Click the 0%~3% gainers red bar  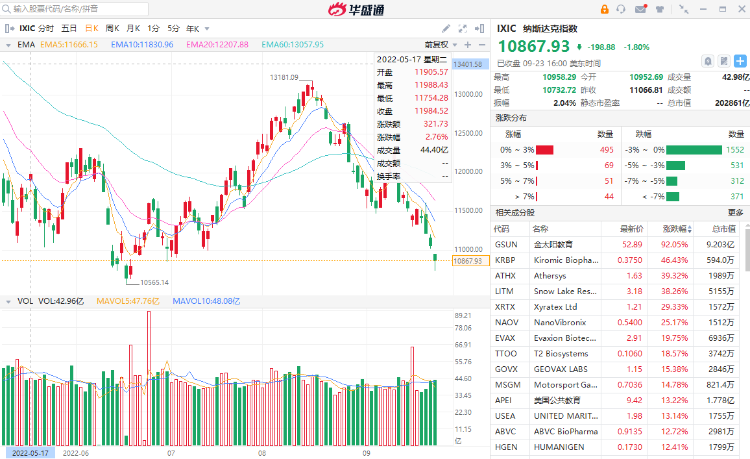pyautogui.click(x=544, y=150)
